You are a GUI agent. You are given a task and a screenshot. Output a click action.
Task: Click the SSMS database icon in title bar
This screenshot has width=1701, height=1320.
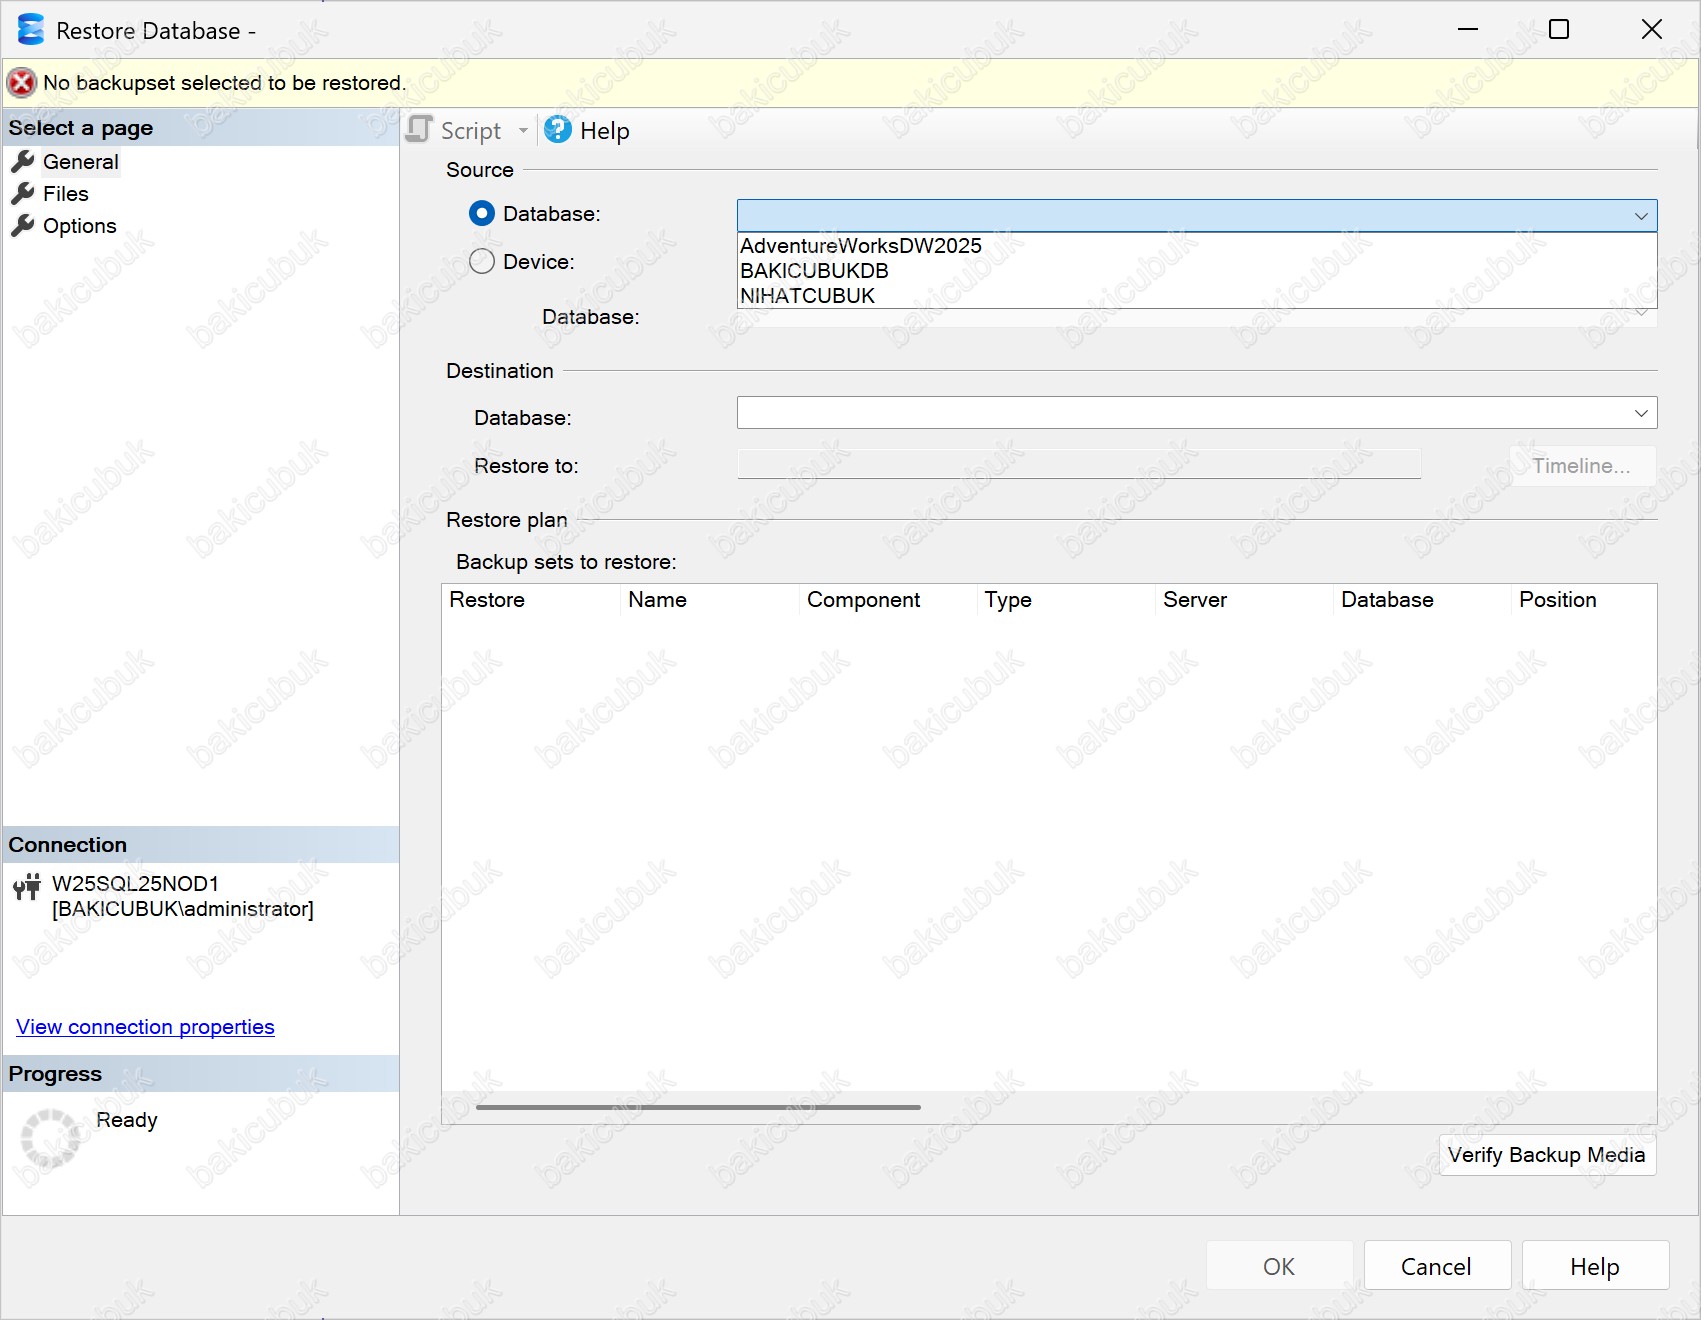coord(31,30)
